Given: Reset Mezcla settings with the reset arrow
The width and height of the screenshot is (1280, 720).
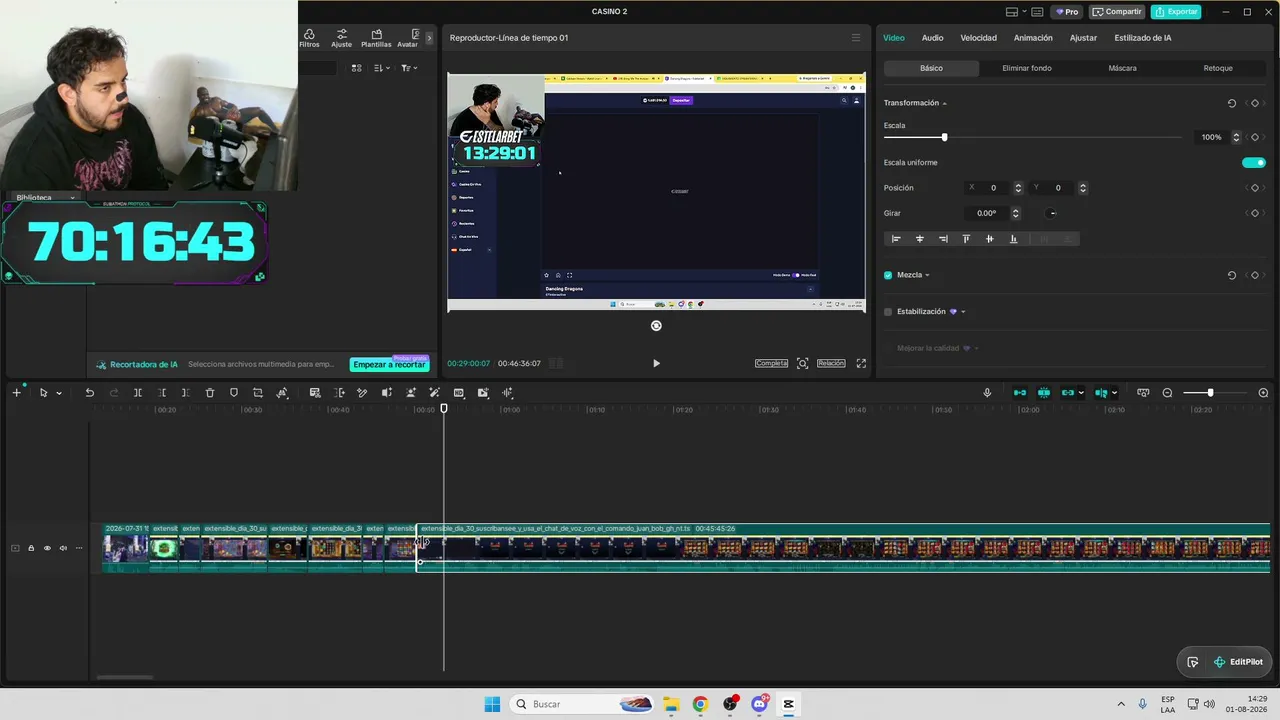Looking at the screenshot, I should [1232, 275].
